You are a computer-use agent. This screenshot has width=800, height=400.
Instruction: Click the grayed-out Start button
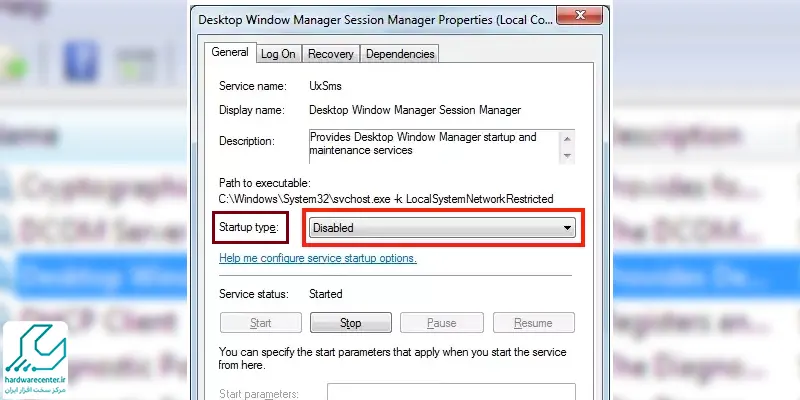(x=261, y=323)
